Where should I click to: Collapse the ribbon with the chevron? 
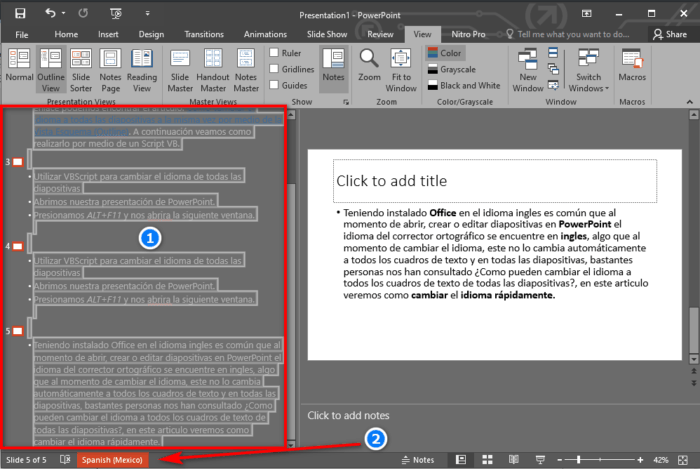click(690, 102)
